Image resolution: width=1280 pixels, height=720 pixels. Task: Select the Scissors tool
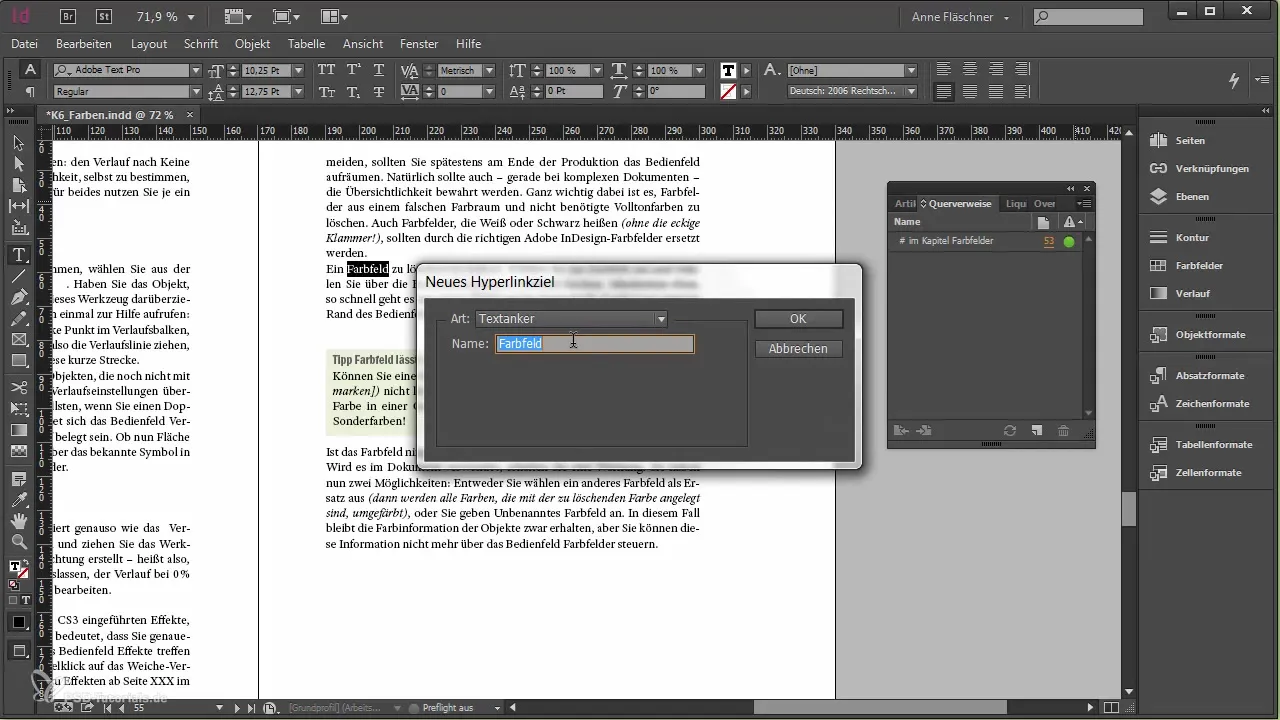coord(18,387)
